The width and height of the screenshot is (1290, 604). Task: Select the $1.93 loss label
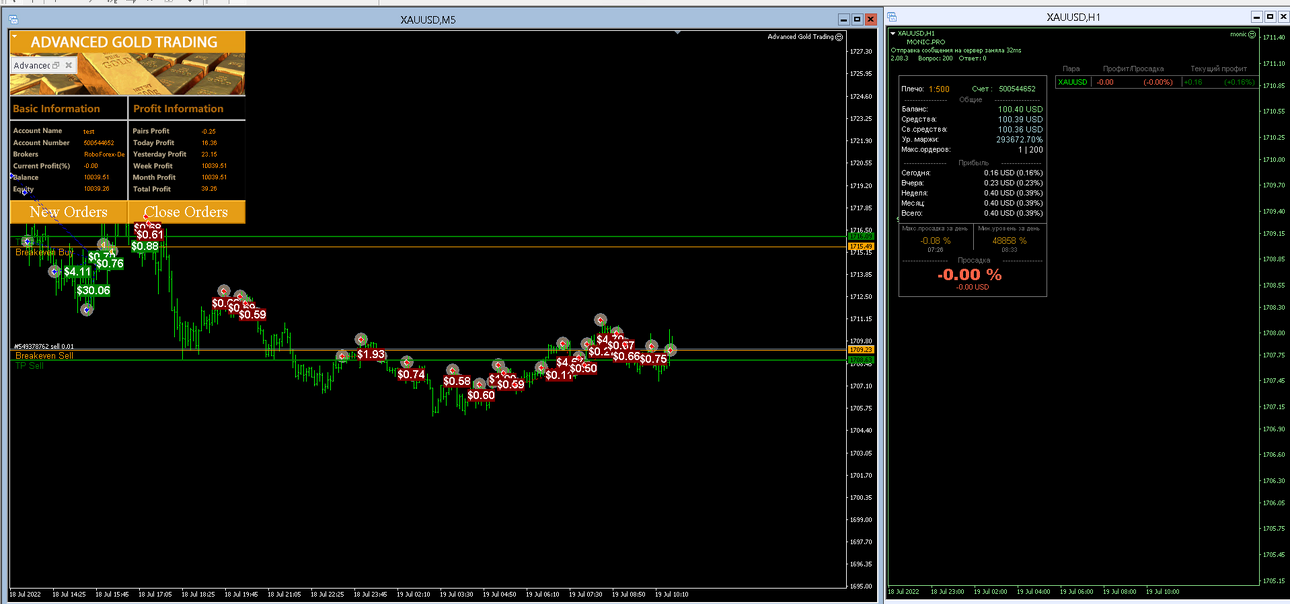tap(371, 355)
